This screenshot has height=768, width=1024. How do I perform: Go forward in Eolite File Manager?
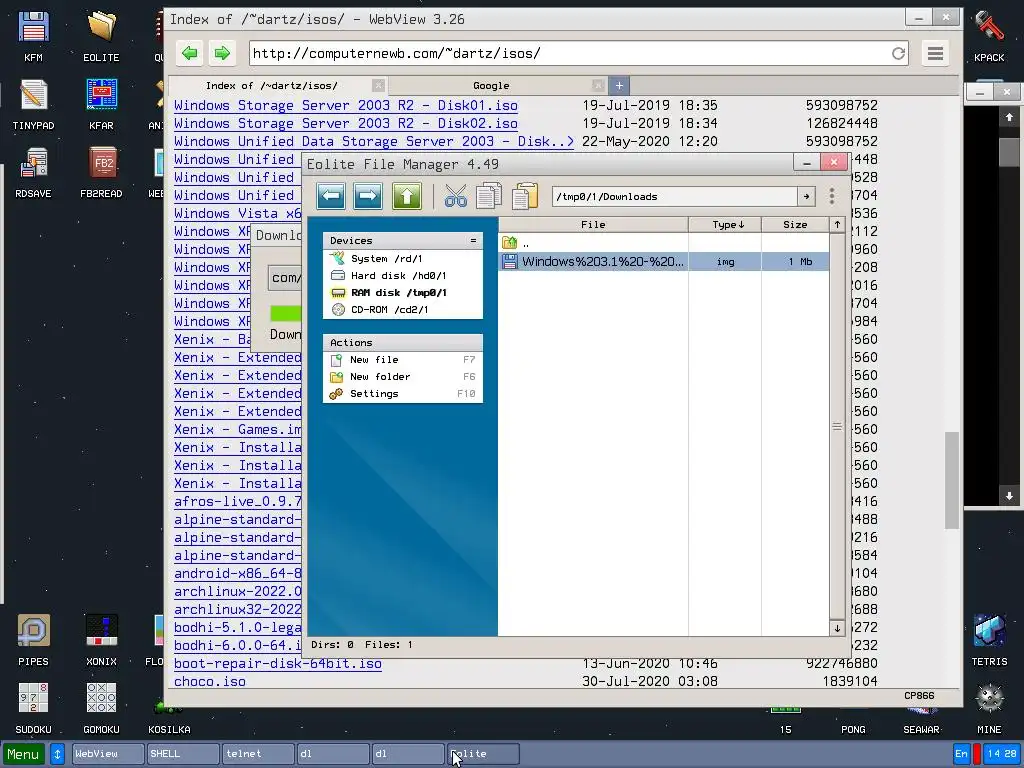368,196
